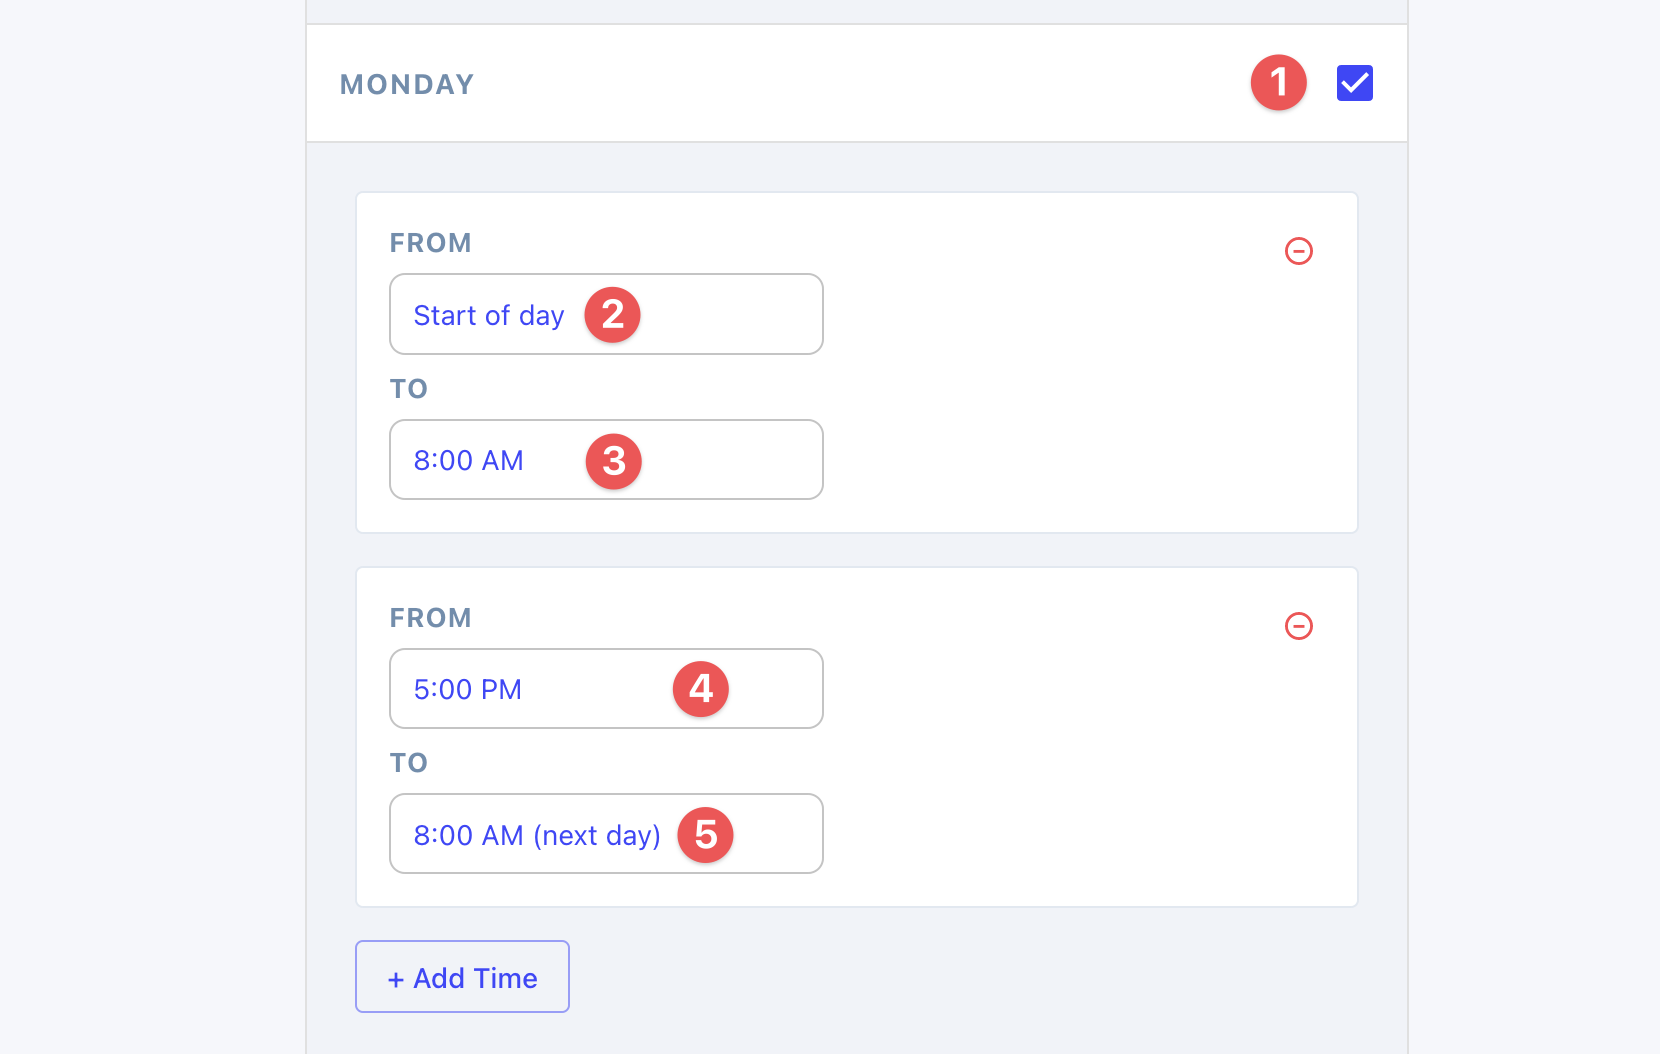
Task: Click the red badge numbered 4
Action: coord(701,689)
